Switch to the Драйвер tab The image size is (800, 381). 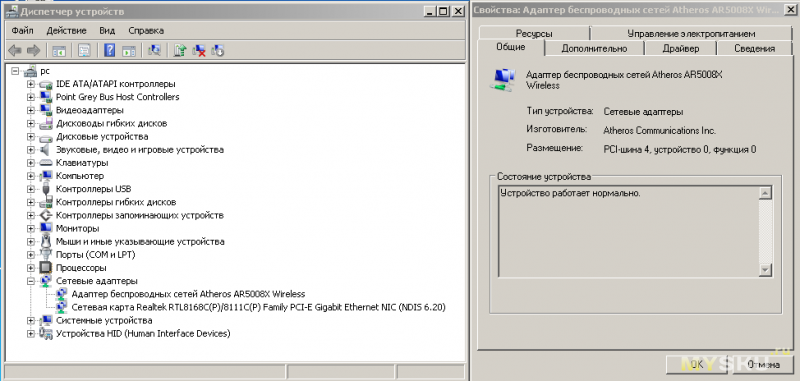(x=681, y=48)
